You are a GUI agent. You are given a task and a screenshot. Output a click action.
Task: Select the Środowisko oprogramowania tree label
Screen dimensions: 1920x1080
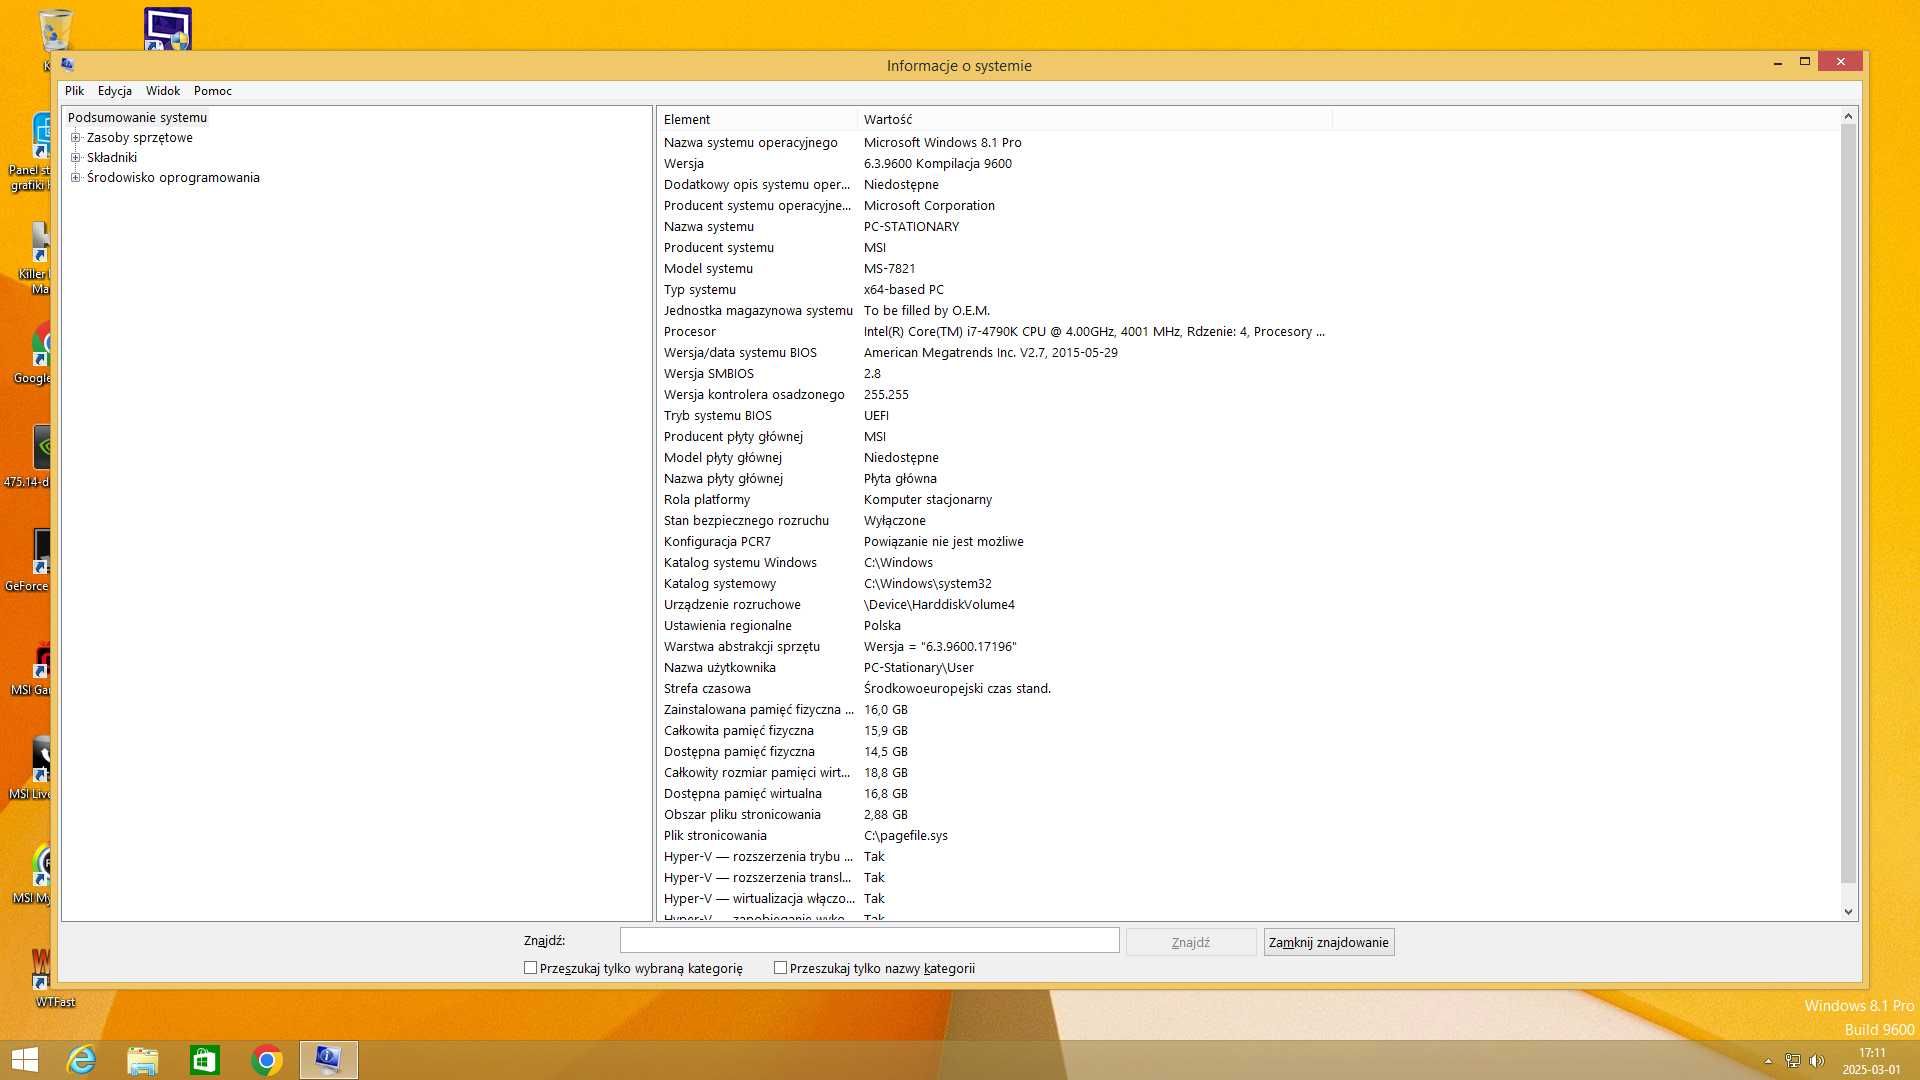click(173, 178)
